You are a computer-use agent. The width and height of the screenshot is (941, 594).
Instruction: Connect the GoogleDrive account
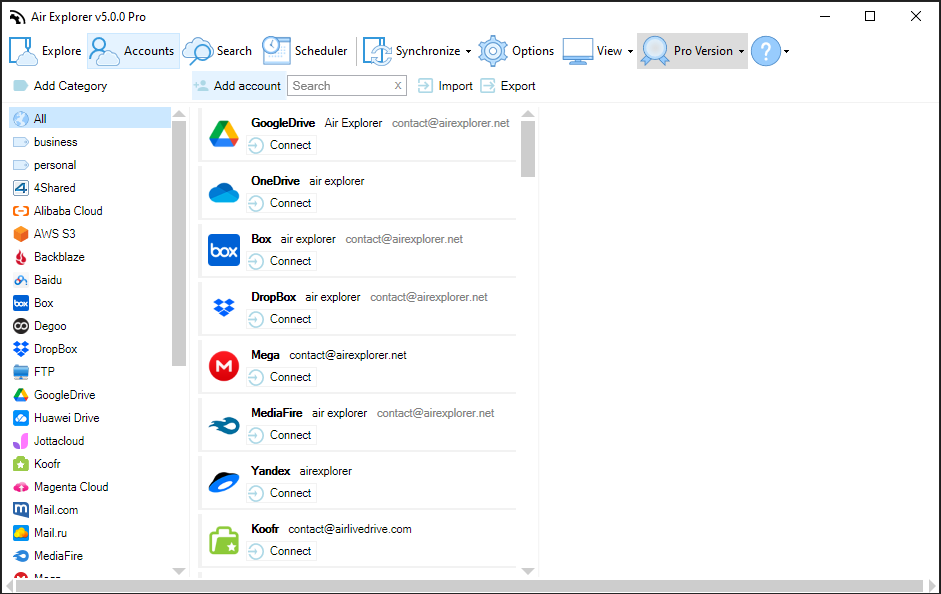pyautogui.click(x=281, y=145)
